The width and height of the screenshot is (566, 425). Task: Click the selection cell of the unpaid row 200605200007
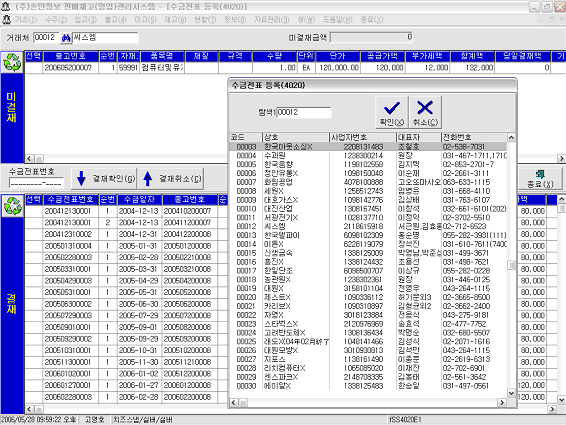[34, 68]
